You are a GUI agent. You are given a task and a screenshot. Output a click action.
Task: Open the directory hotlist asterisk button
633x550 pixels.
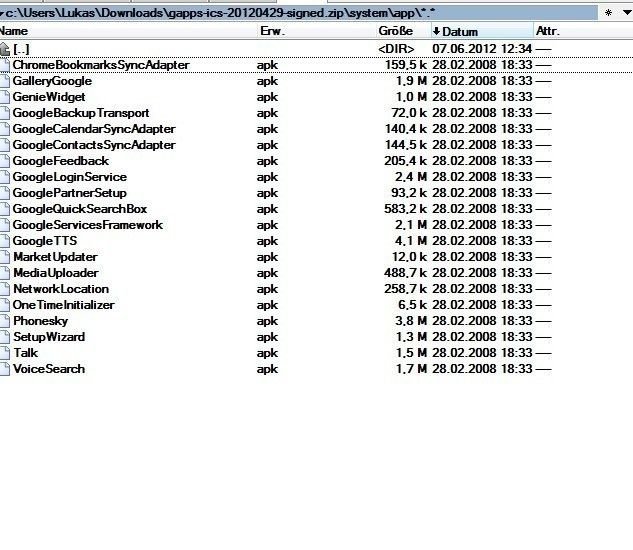tap(608, 13)
